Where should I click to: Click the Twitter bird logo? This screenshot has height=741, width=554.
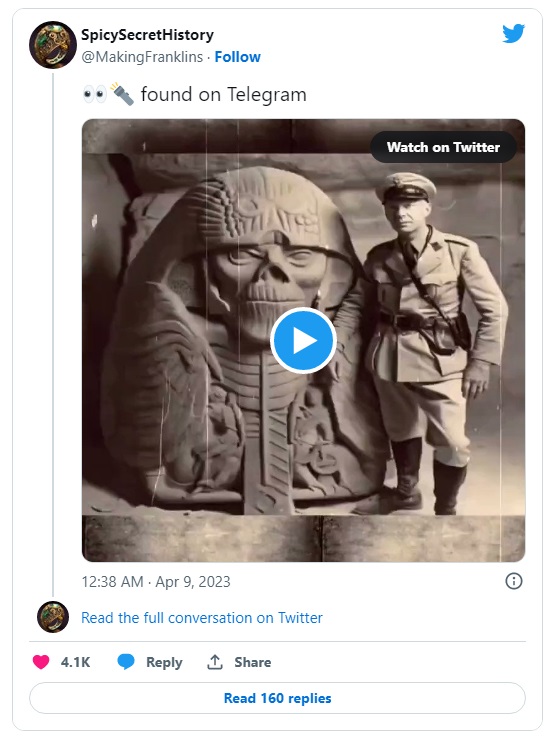[x=513, y=33]
